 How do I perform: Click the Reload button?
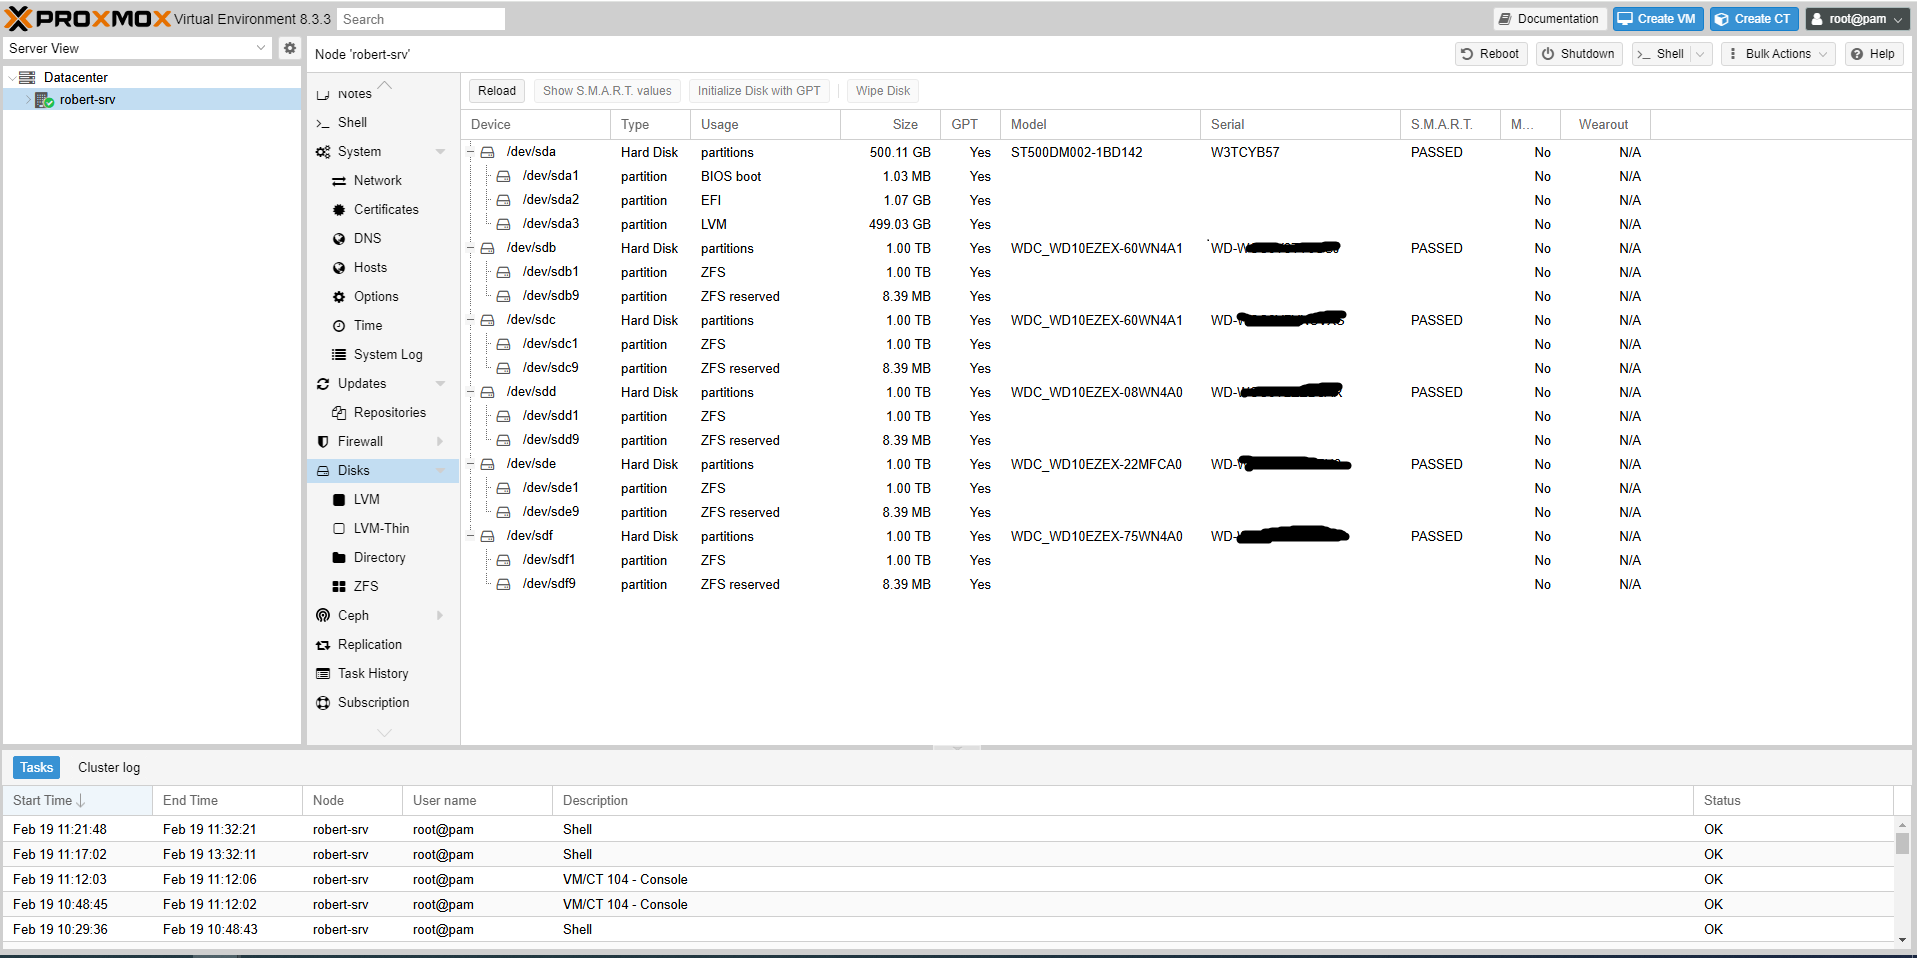tap(497, 91)
